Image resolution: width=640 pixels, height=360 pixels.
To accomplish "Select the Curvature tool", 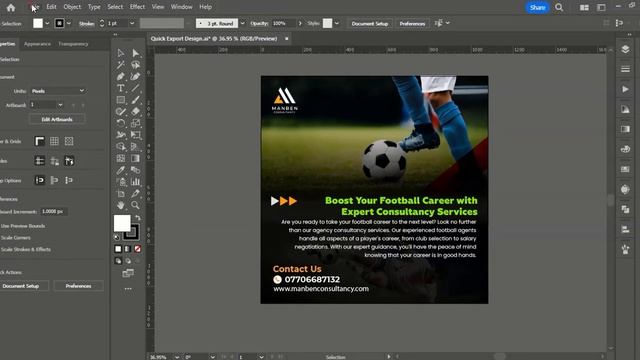I will [x=136, y=76].
